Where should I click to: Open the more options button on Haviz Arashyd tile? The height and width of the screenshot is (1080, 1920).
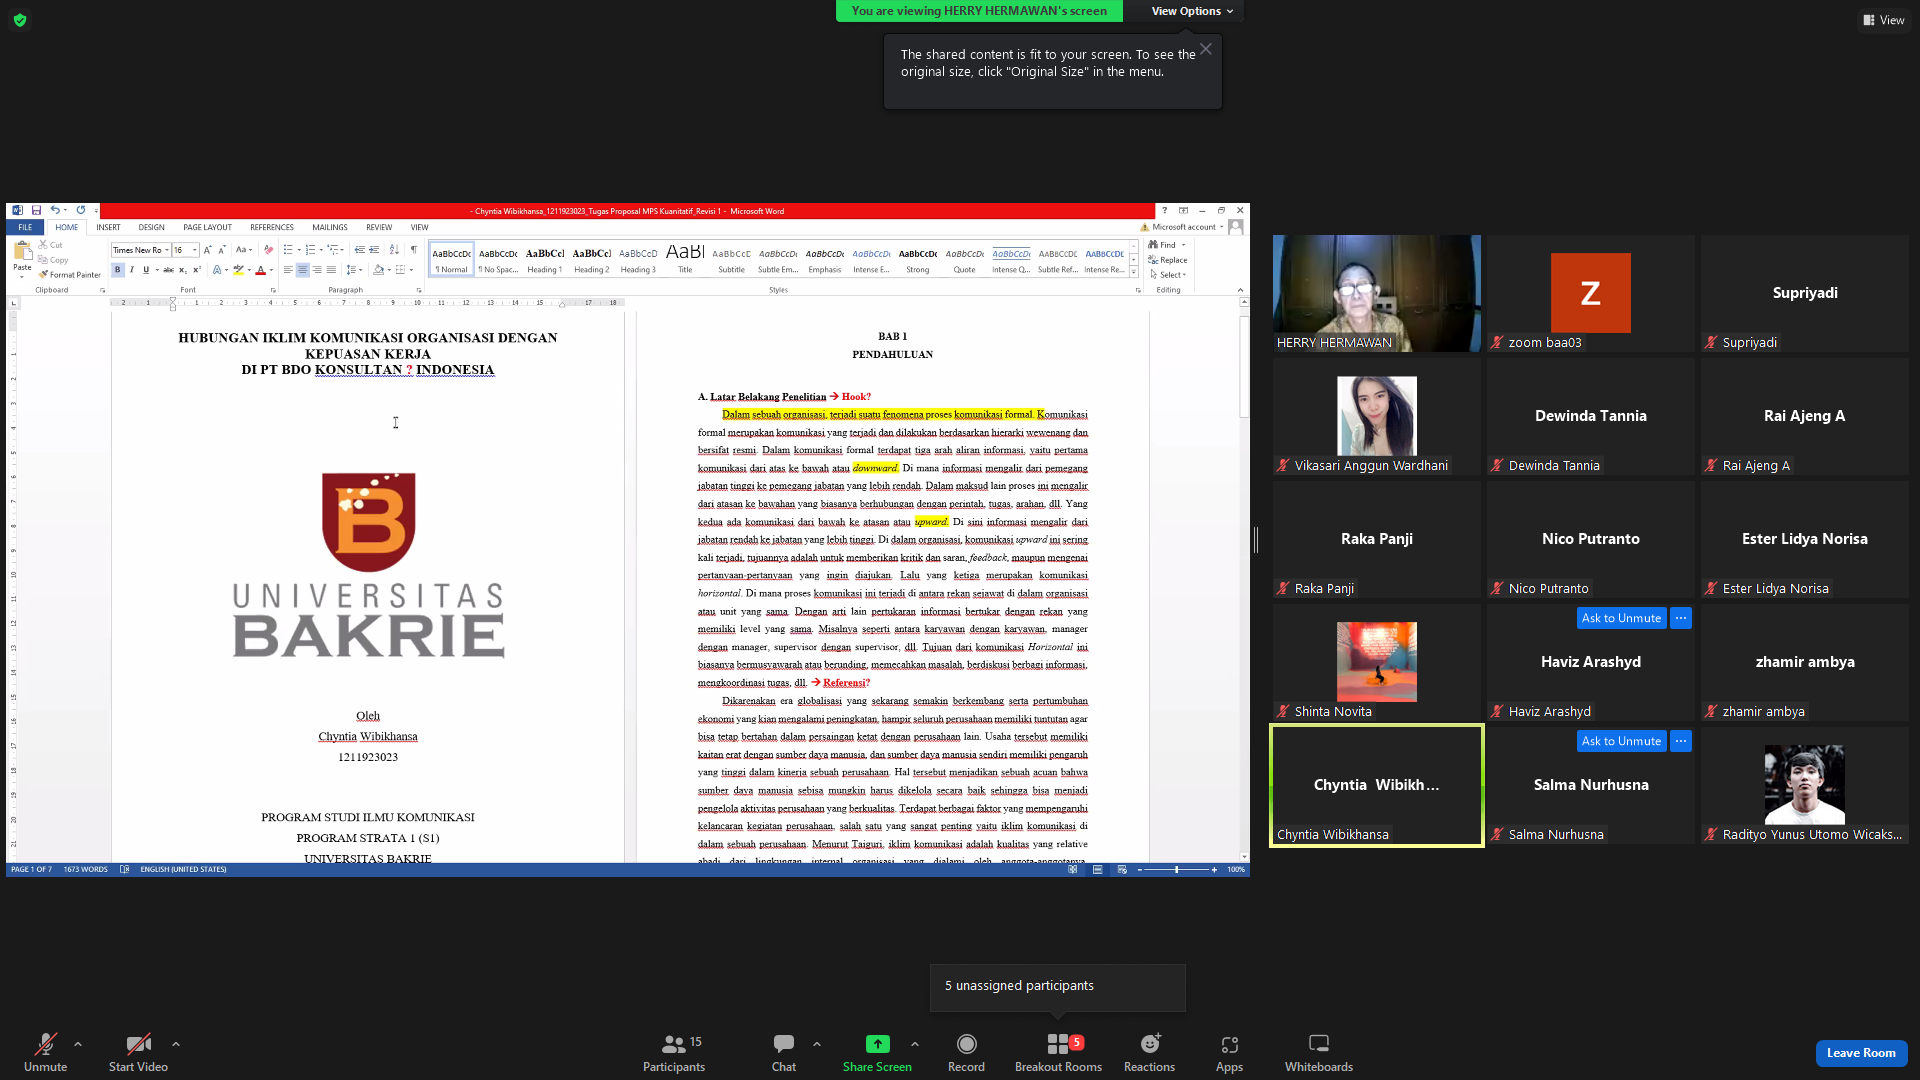[x=1681, y=618]
